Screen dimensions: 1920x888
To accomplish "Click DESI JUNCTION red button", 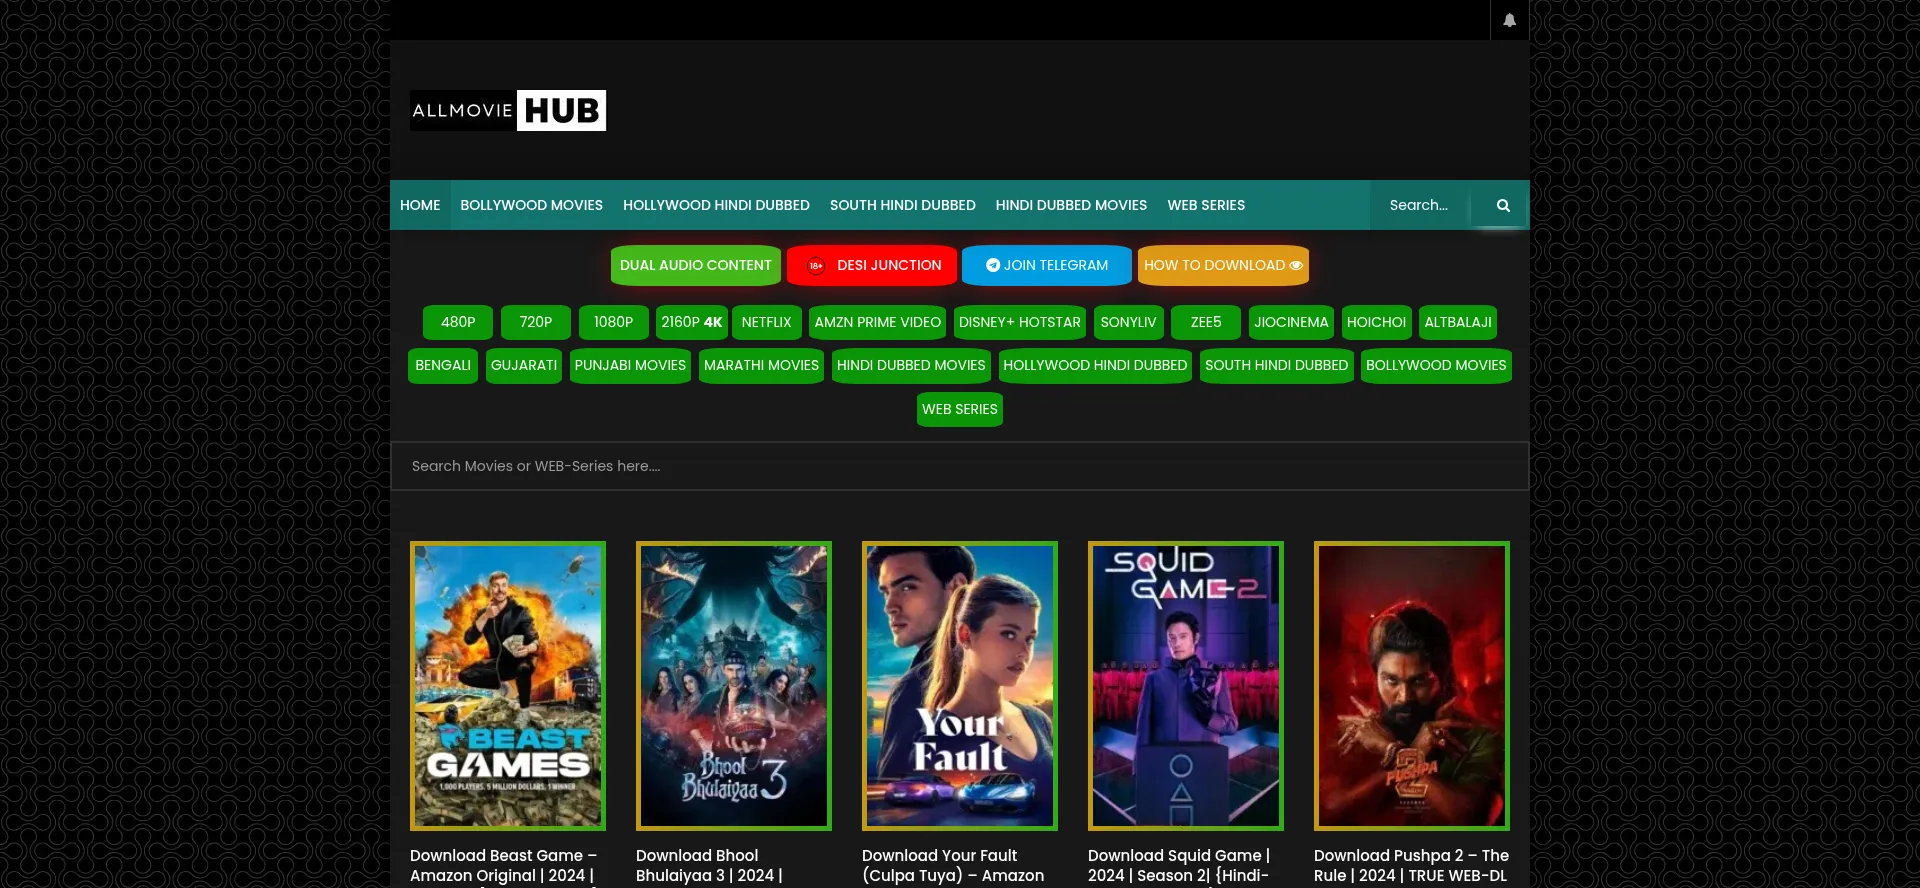I will (x=872, y=265).
